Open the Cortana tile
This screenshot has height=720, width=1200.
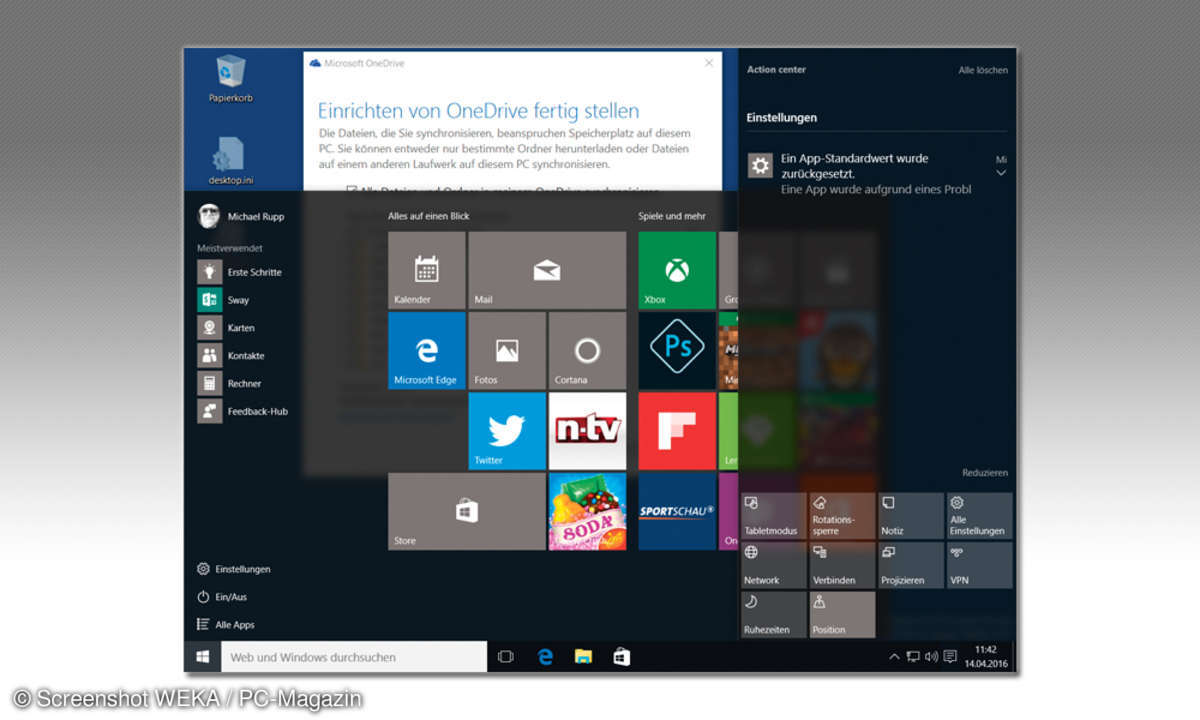587,351
